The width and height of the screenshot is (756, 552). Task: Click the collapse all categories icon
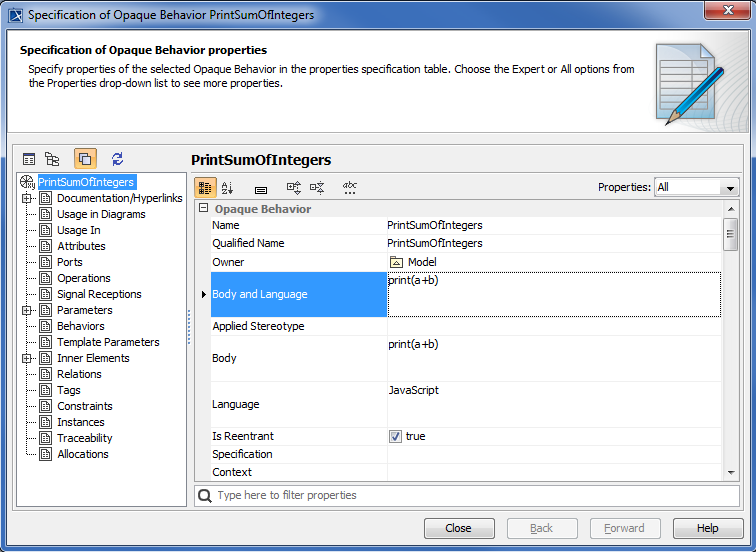(317, 187)
